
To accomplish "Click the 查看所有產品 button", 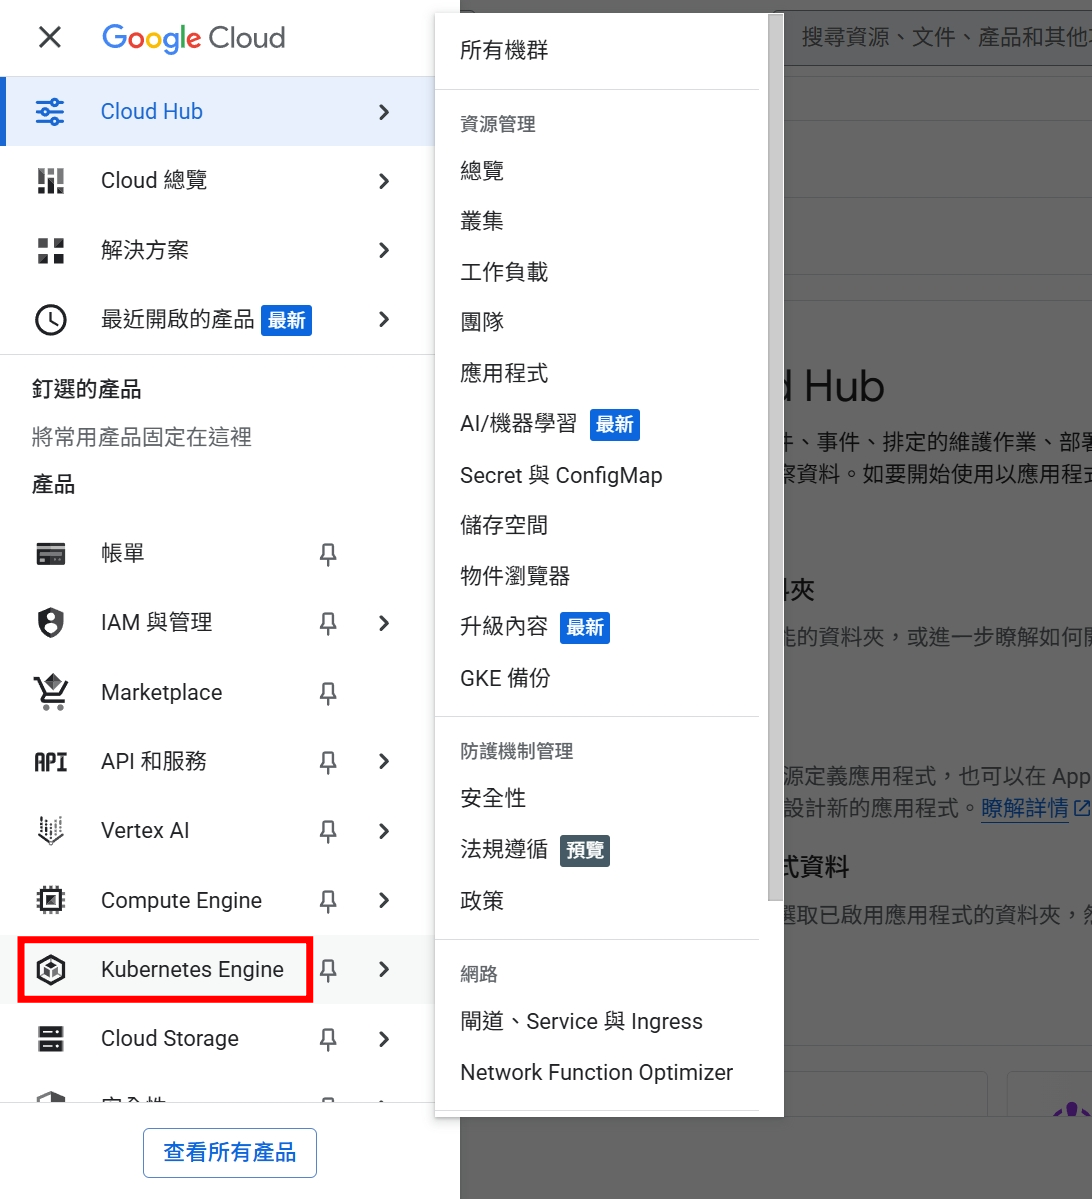I will [x=229, y=1152].
